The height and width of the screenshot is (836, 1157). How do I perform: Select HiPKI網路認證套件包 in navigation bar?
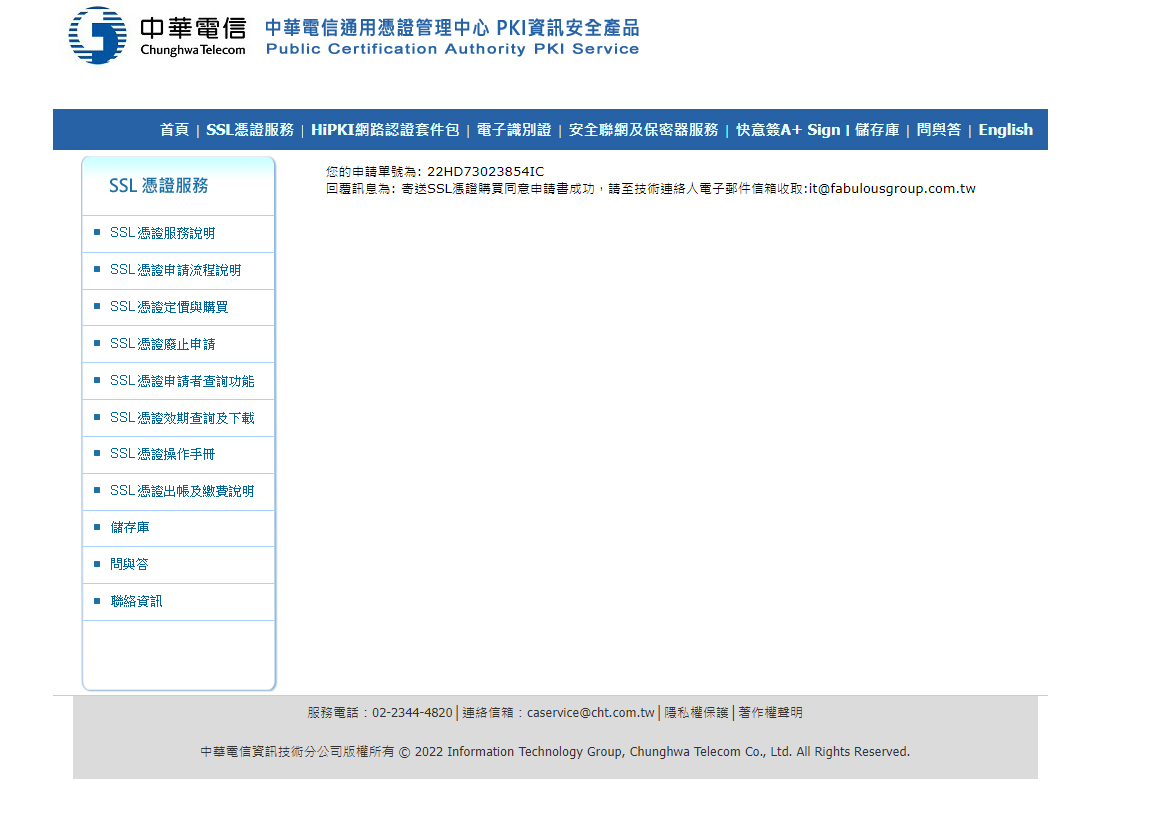[x=385, y=130]
